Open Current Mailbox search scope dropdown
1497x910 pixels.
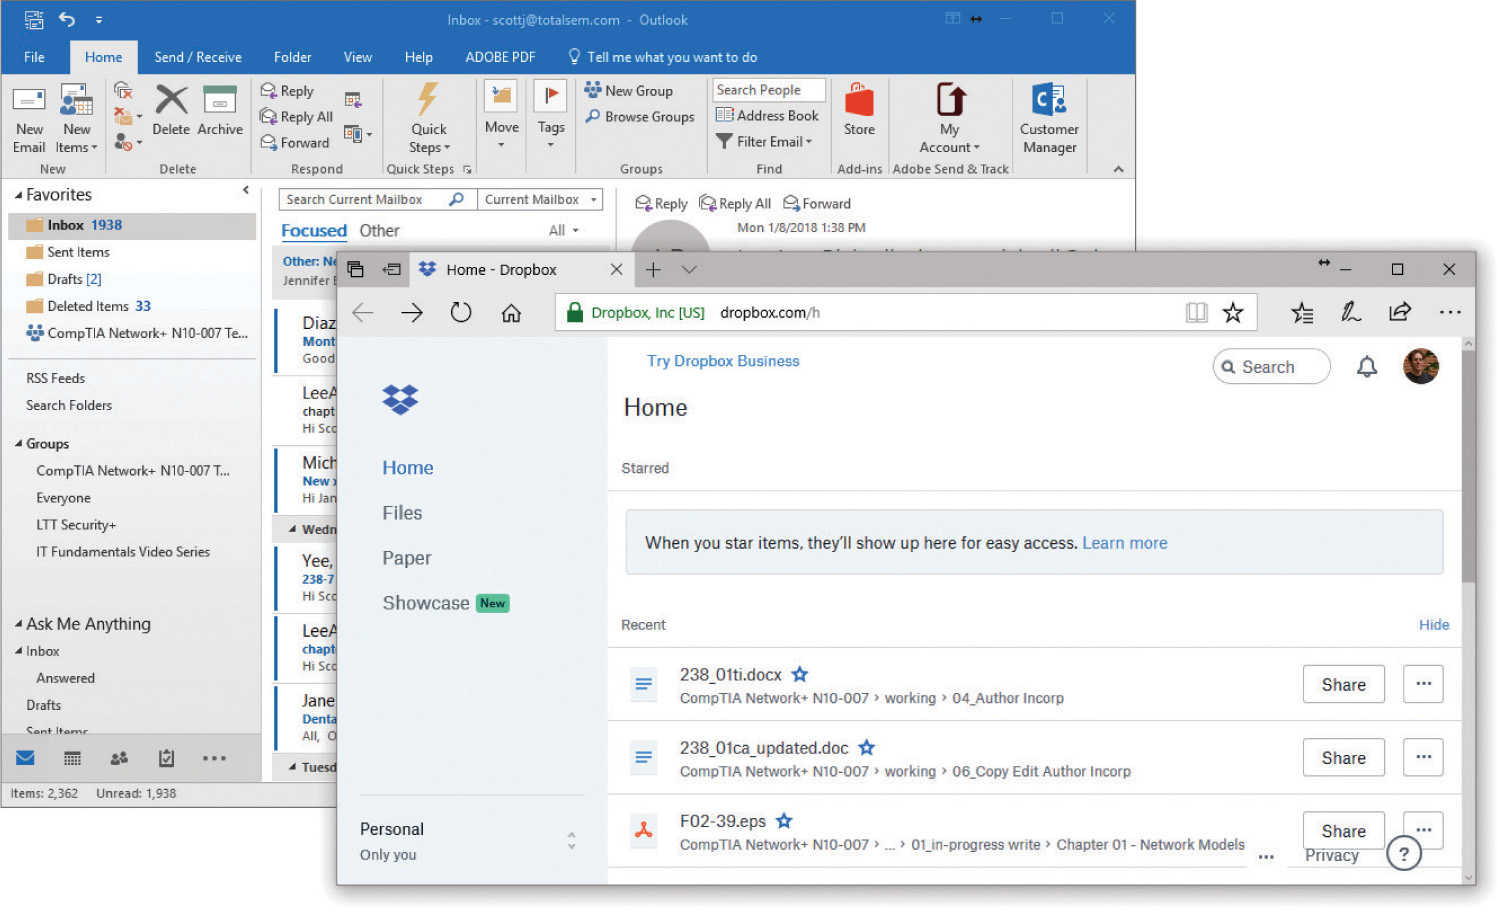(x=539, y=199)
